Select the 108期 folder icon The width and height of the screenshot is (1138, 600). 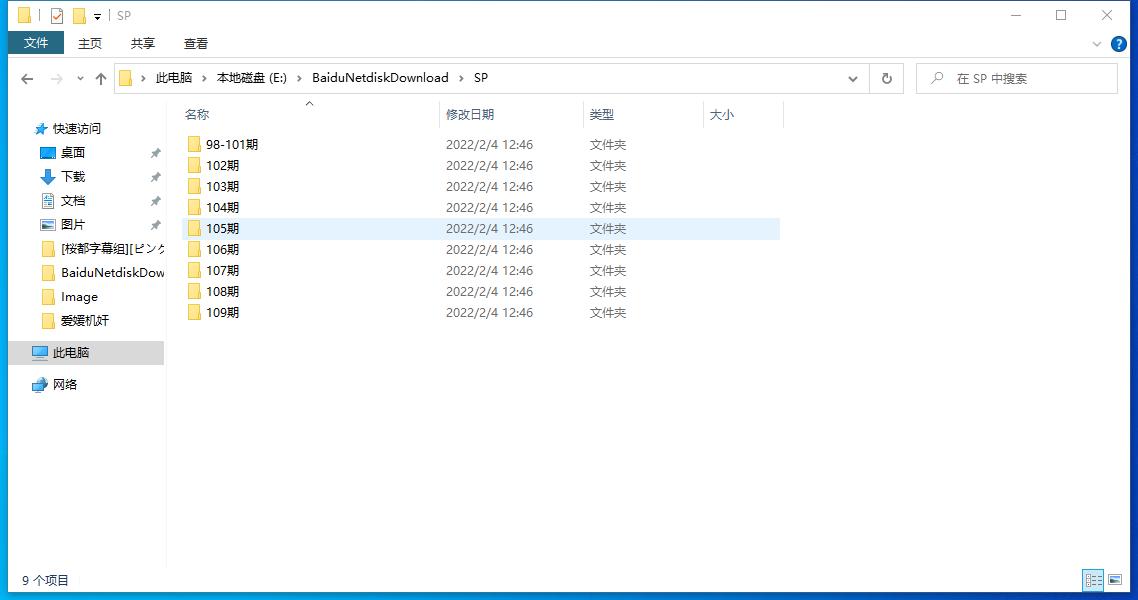(x=194, y=292)
